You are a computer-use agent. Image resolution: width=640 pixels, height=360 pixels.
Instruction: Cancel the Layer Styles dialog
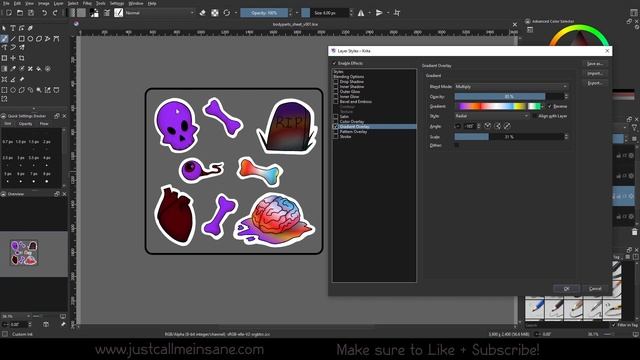tap(595, 289)
